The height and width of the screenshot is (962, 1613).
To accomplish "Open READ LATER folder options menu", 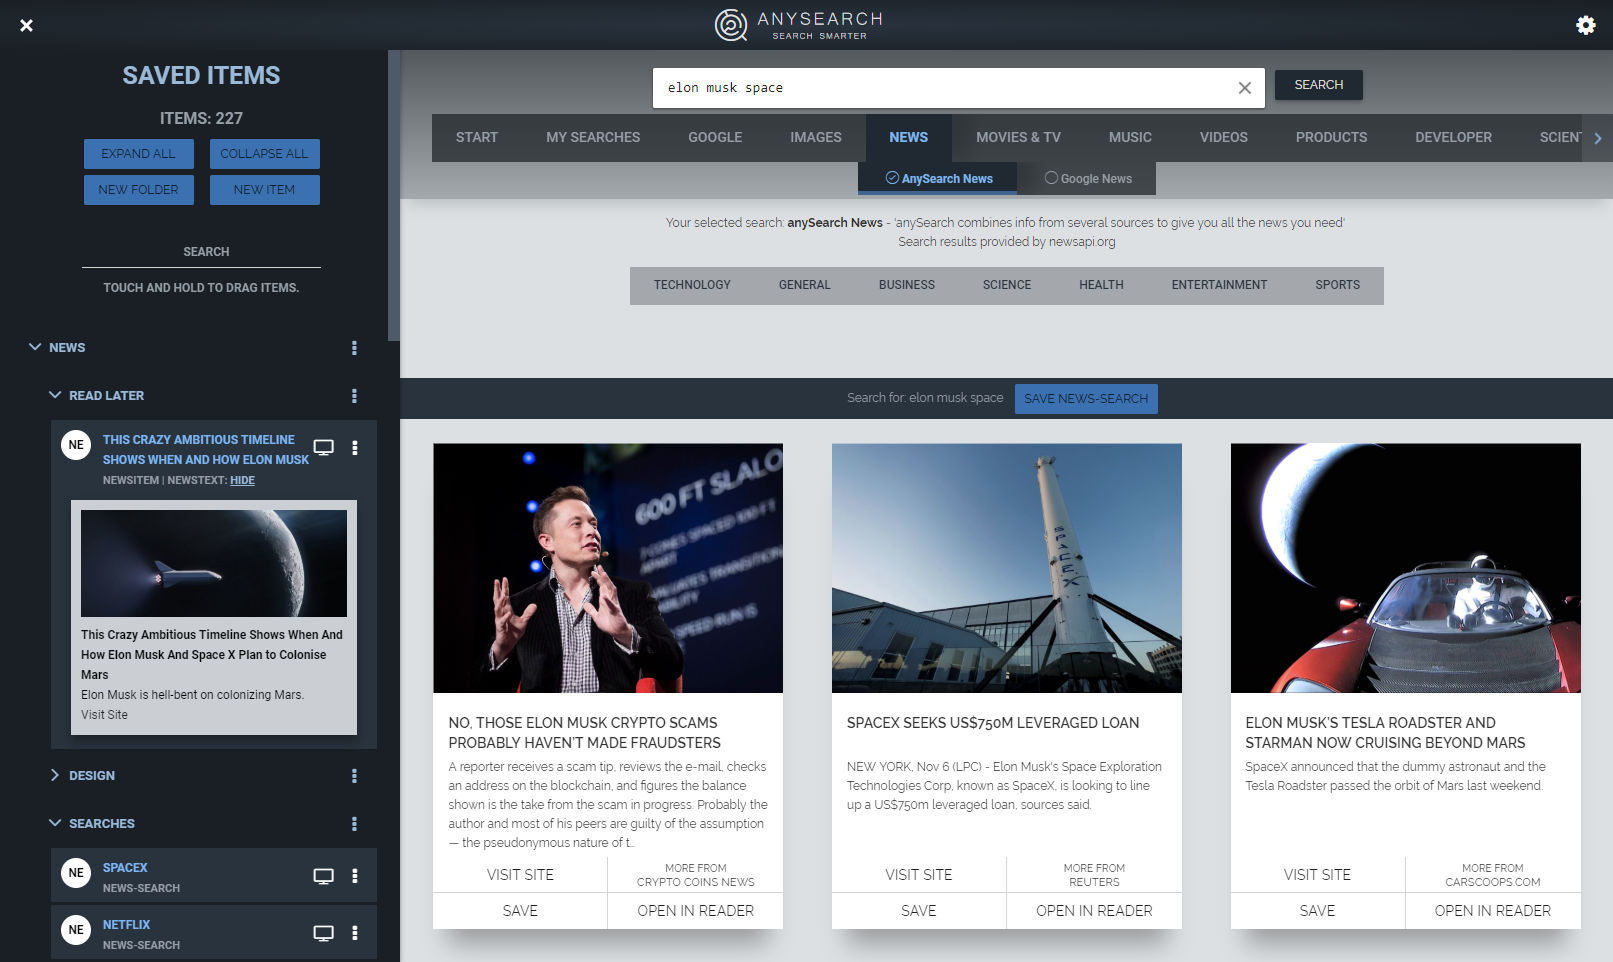I will point(354,396).
